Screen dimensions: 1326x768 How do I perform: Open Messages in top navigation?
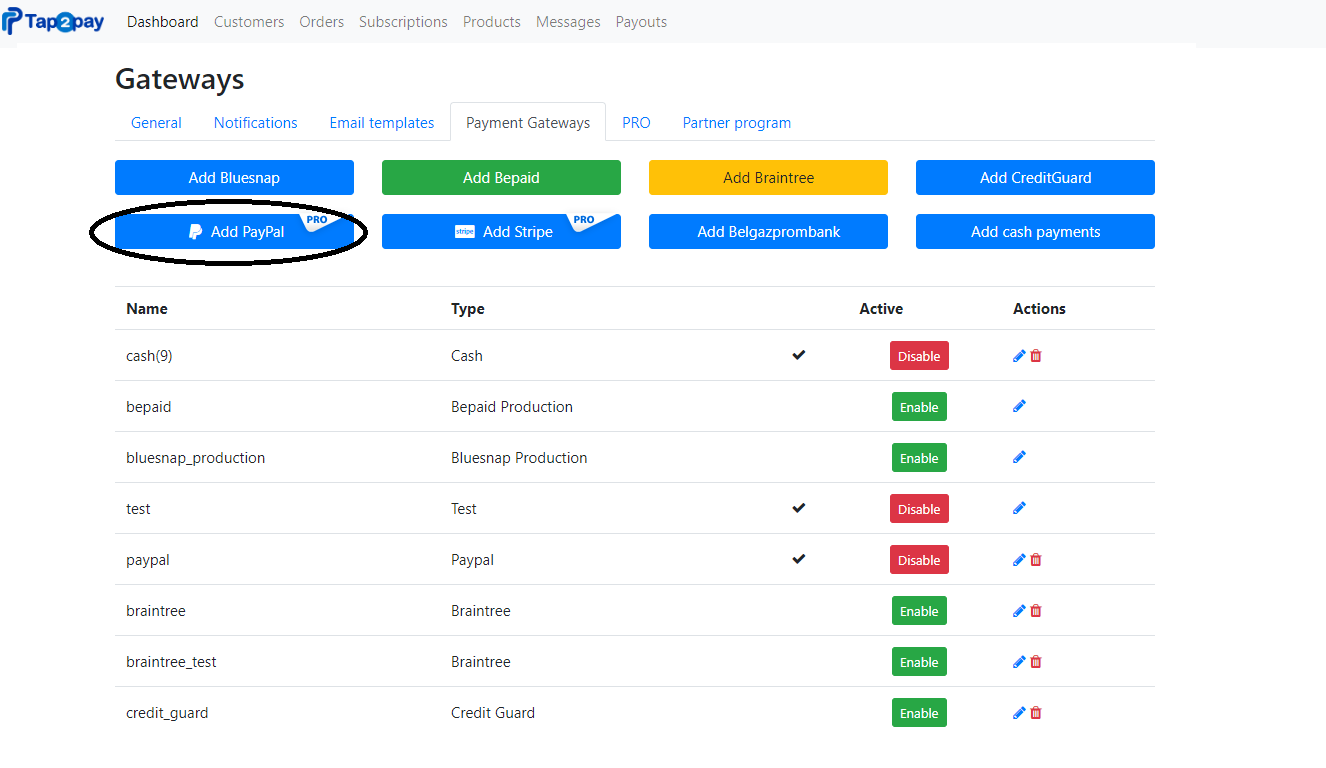568,22
